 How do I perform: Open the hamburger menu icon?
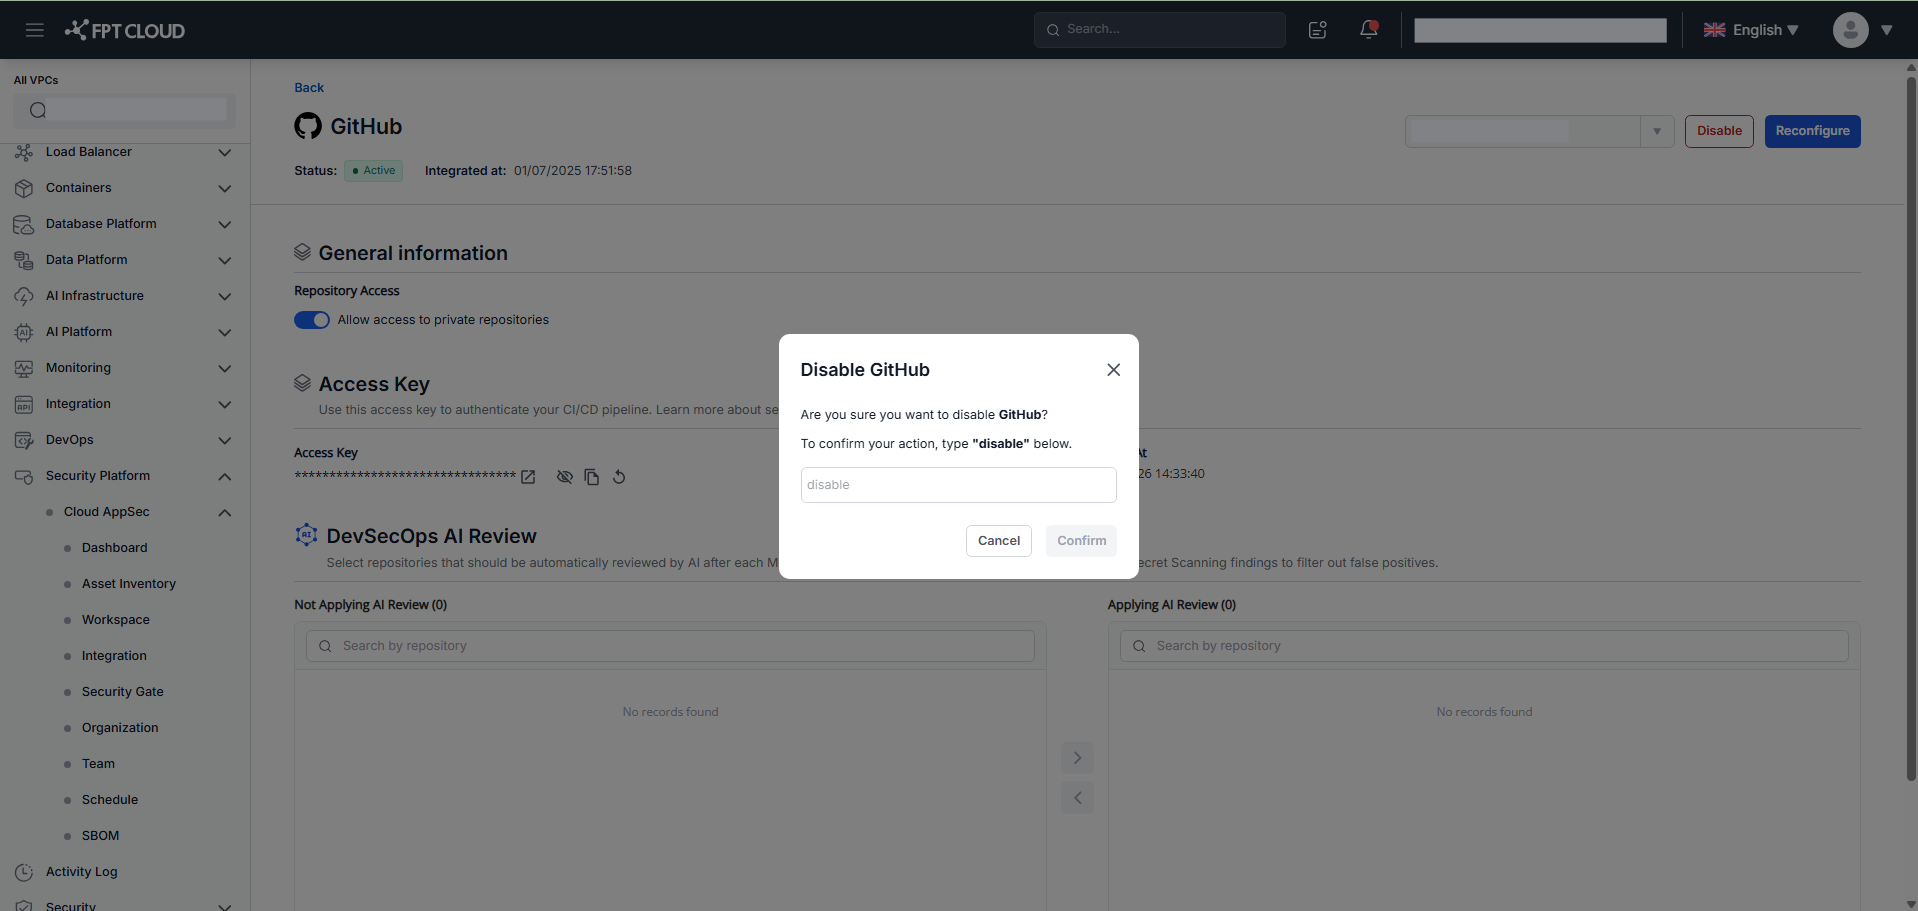(x=35, y=30)
